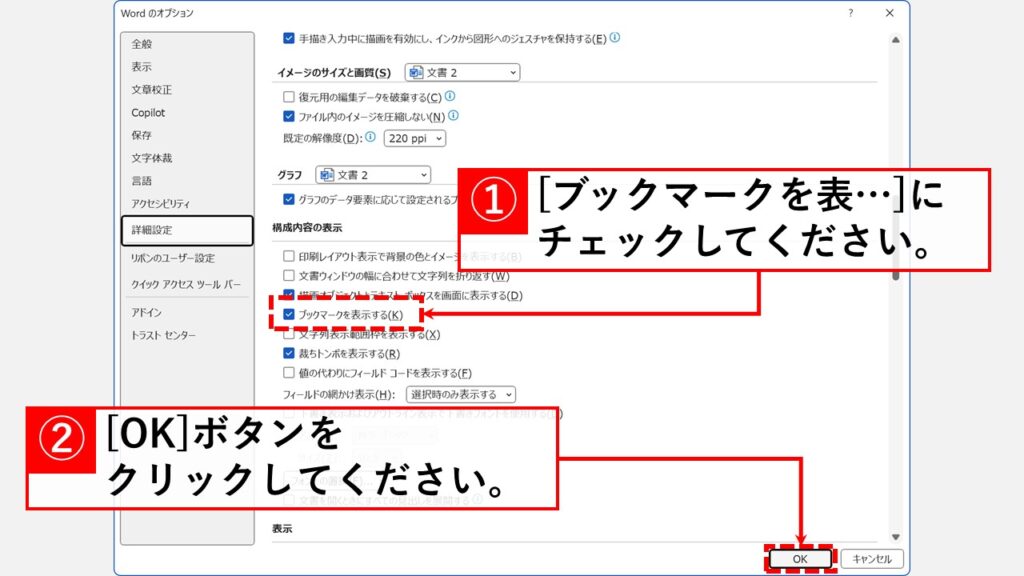1024x576 pixels.
Task: Toggle グラフのデータ要素 checkbox
Action: [289, 199]
